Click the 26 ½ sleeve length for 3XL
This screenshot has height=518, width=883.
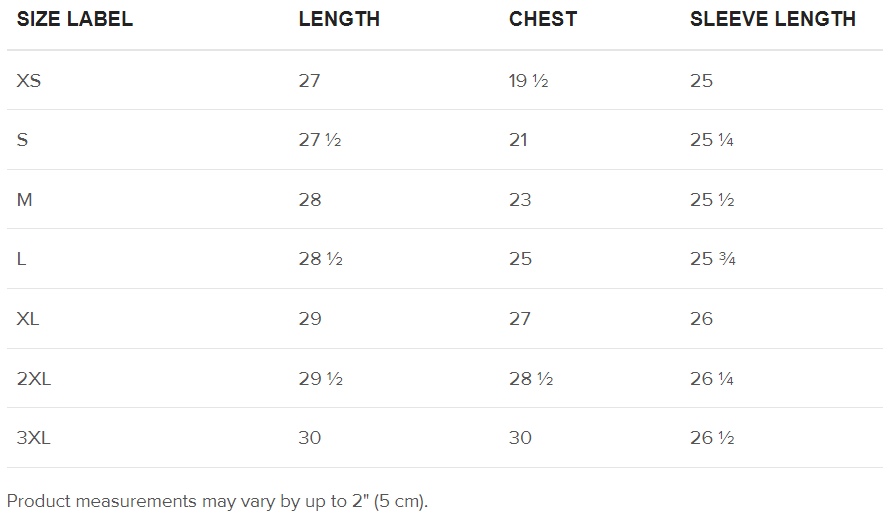[x=712, y=438]
